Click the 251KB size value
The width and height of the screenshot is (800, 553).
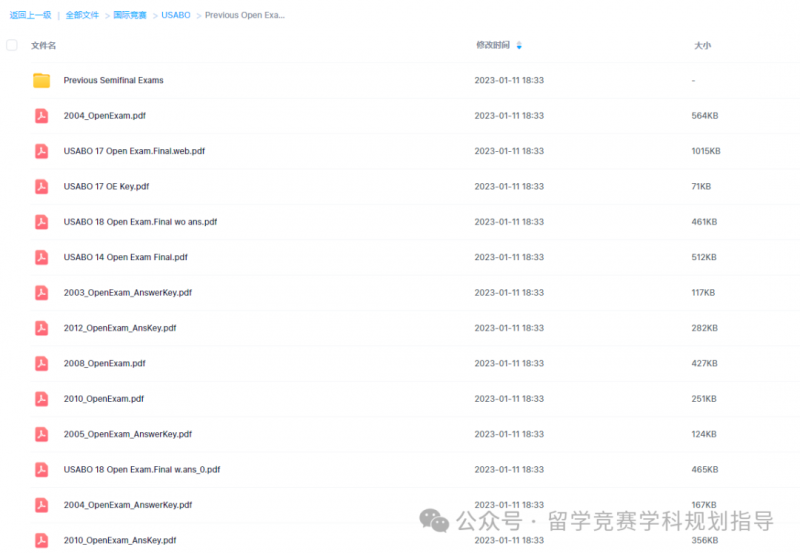tap(704, 399)
